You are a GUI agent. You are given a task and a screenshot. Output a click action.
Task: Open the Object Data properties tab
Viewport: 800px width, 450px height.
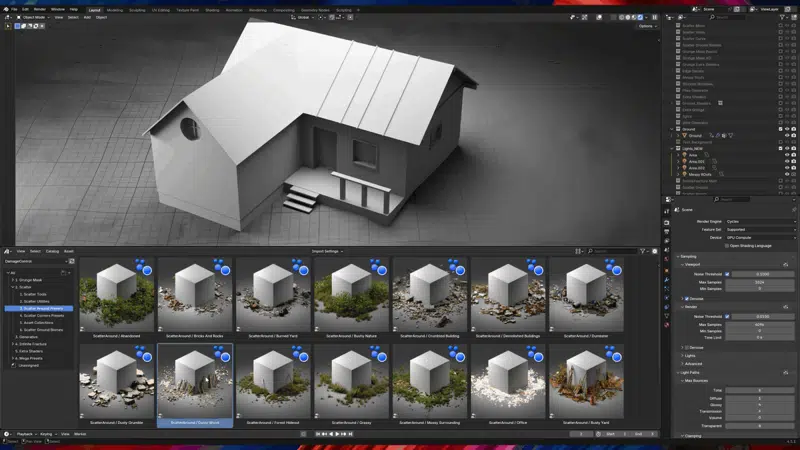click(666, 316)
